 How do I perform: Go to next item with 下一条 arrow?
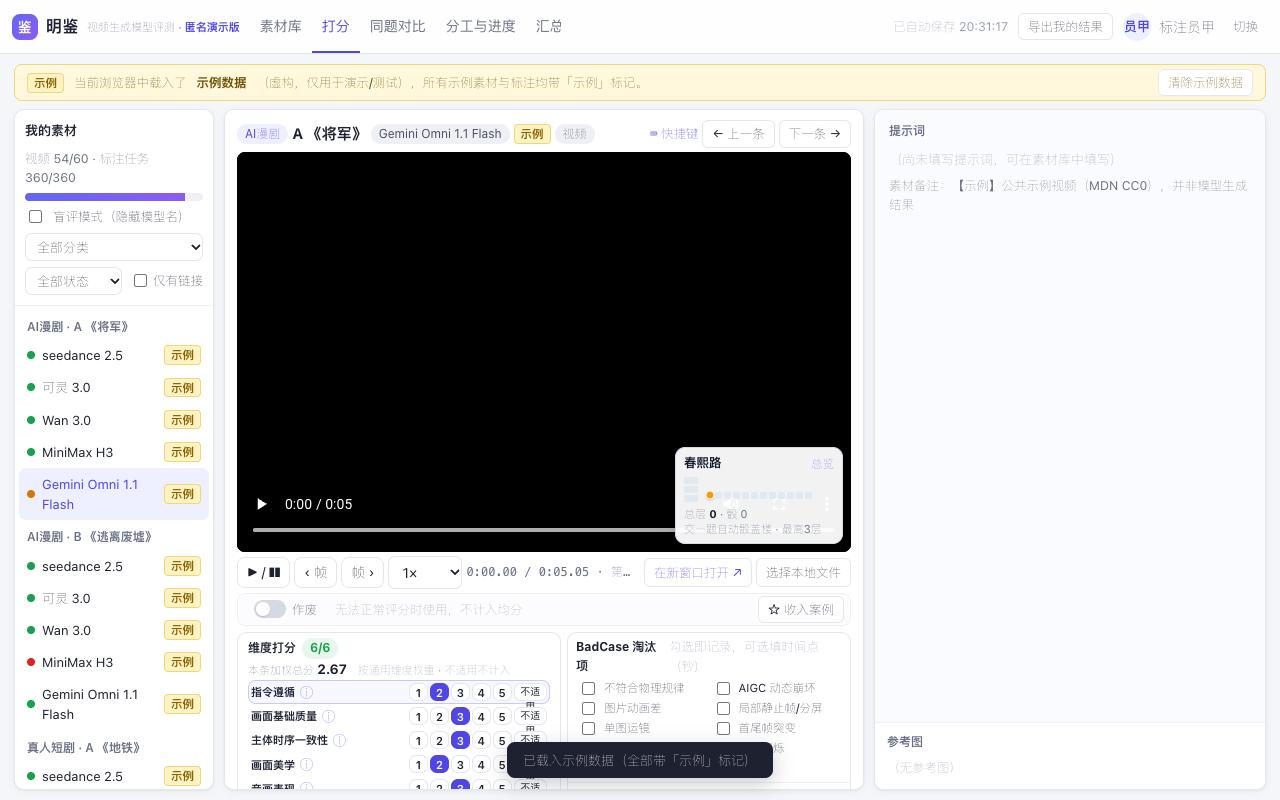click(815, 133)
